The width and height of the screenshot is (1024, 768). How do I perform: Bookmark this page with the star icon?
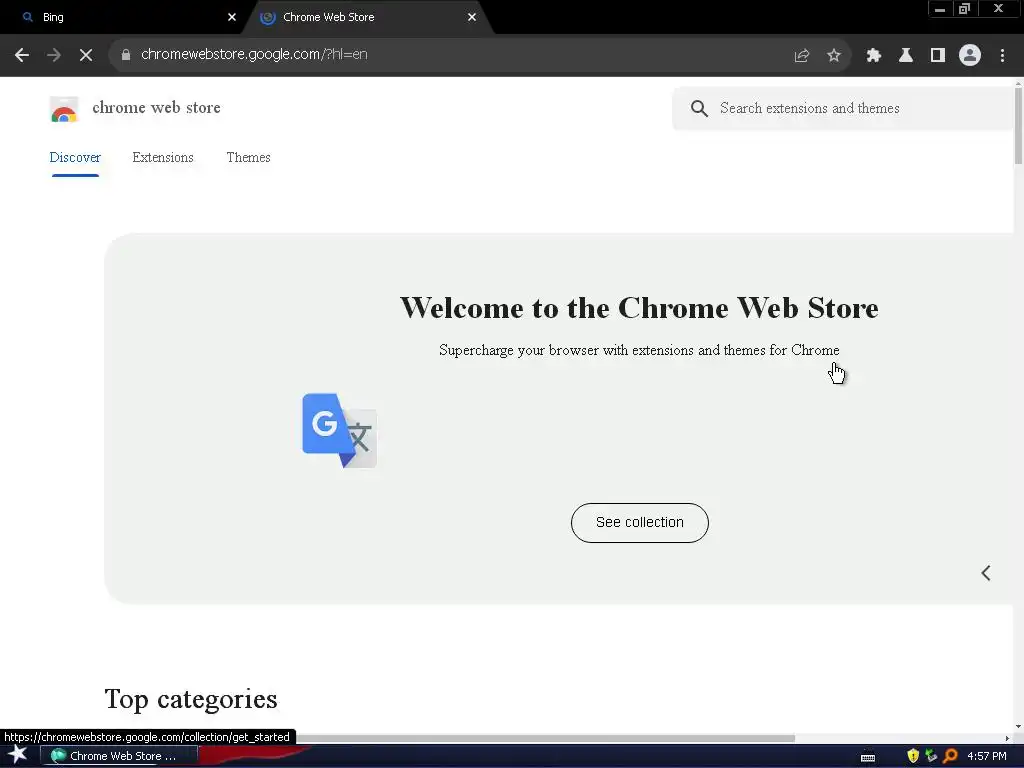tap(834, 56)
